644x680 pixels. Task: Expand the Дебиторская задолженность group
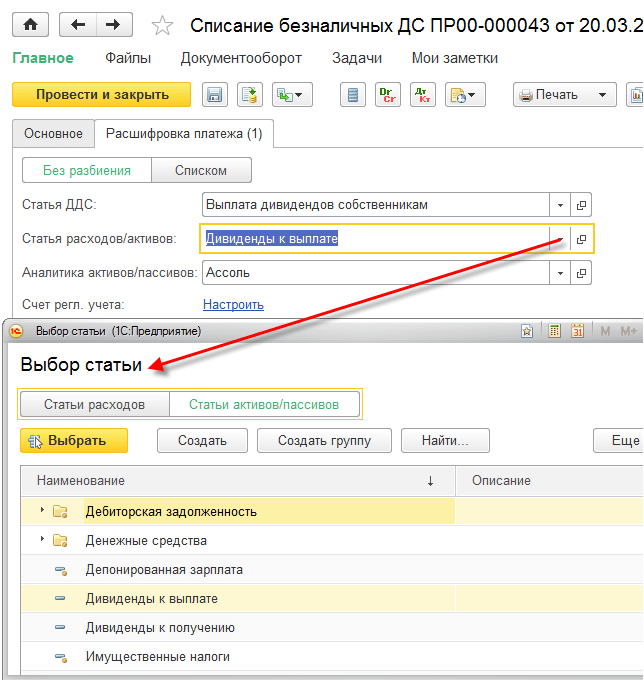click(x=42, y=511)
